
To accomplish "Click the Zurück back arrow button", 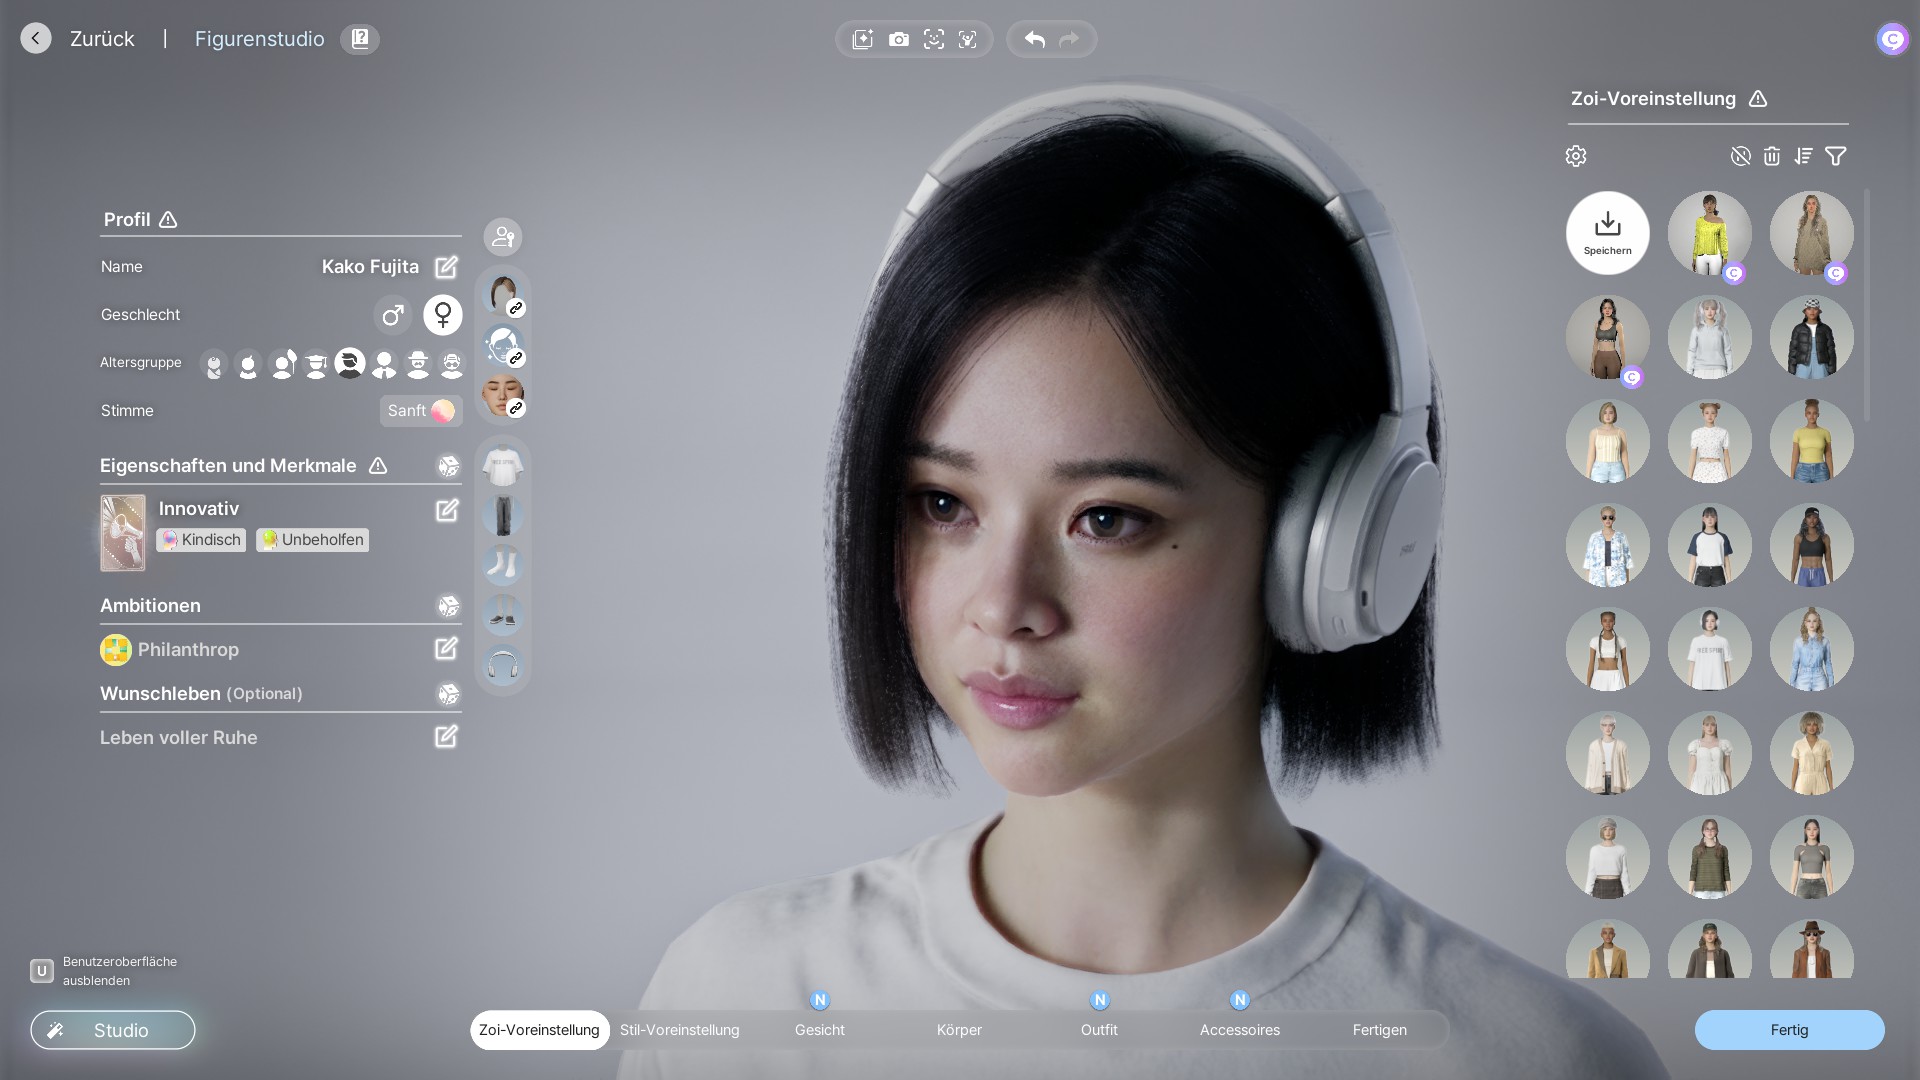I will click(x=36, y=39).
